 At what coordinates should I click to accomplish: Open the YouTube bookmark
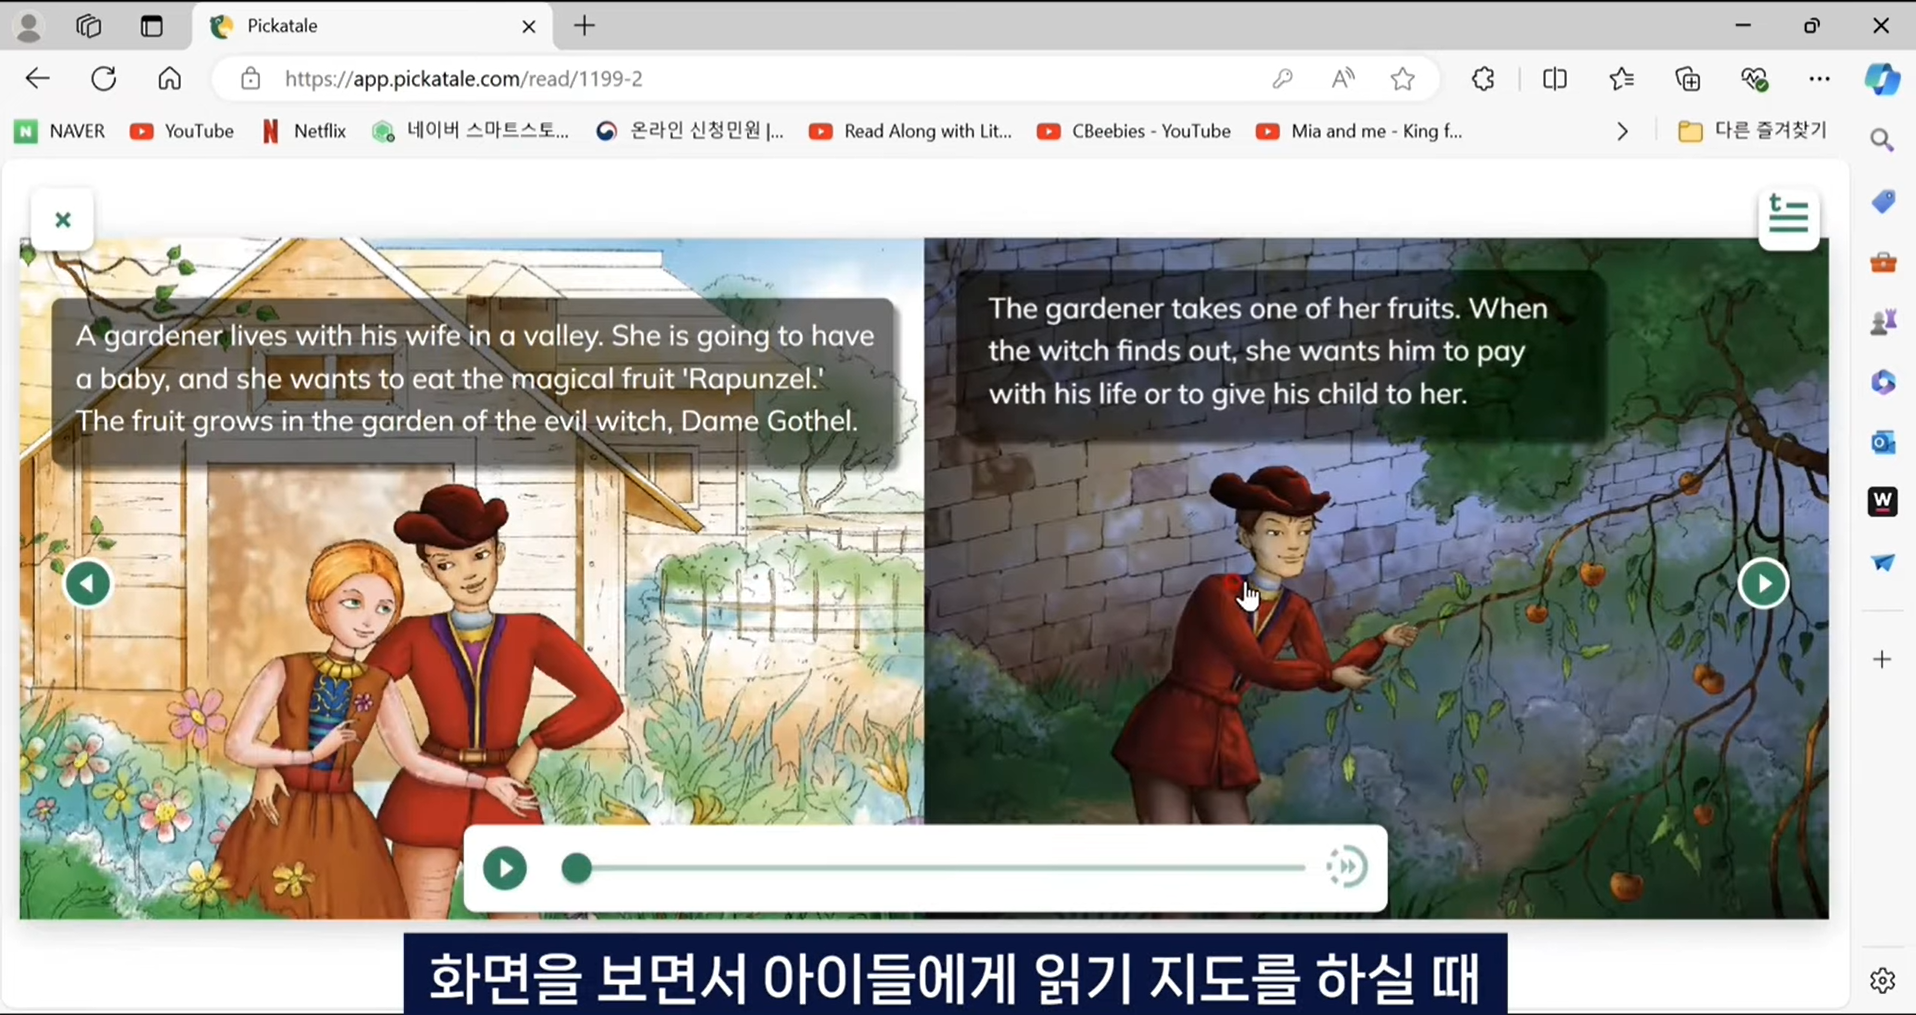tap(183, 131)
